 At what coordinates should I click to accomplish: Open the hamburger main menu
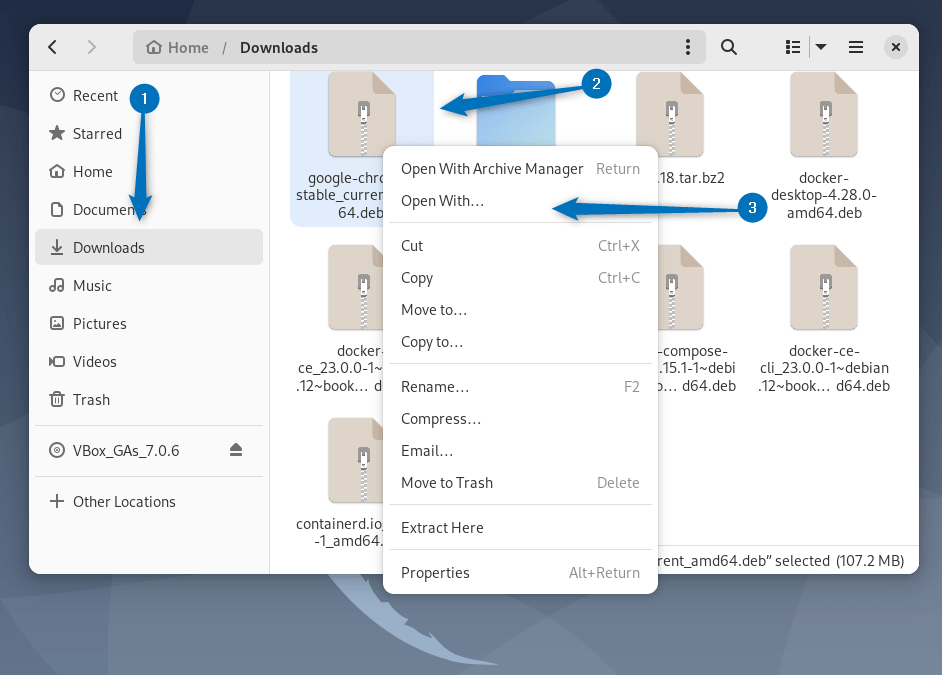pyautogui.click(x=856, y=47)
